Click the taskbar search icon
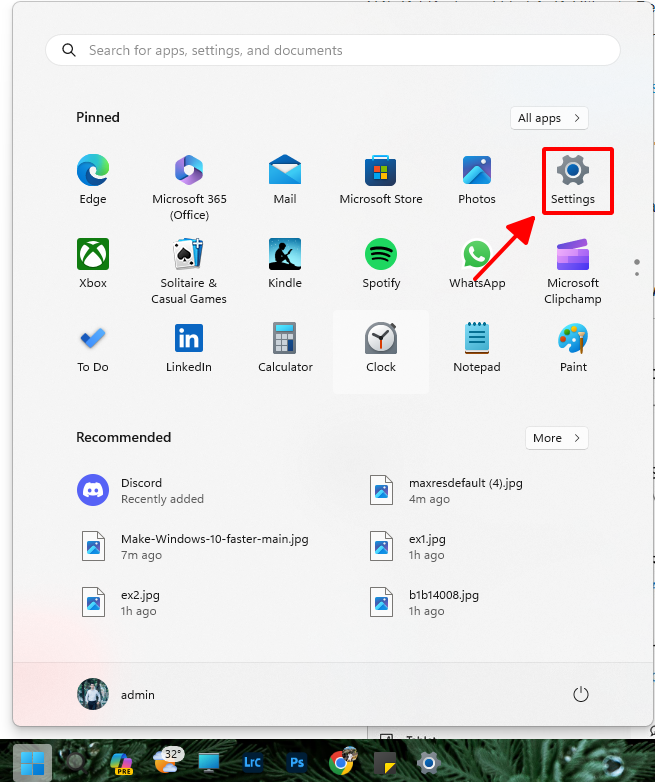 coord(75,762)
